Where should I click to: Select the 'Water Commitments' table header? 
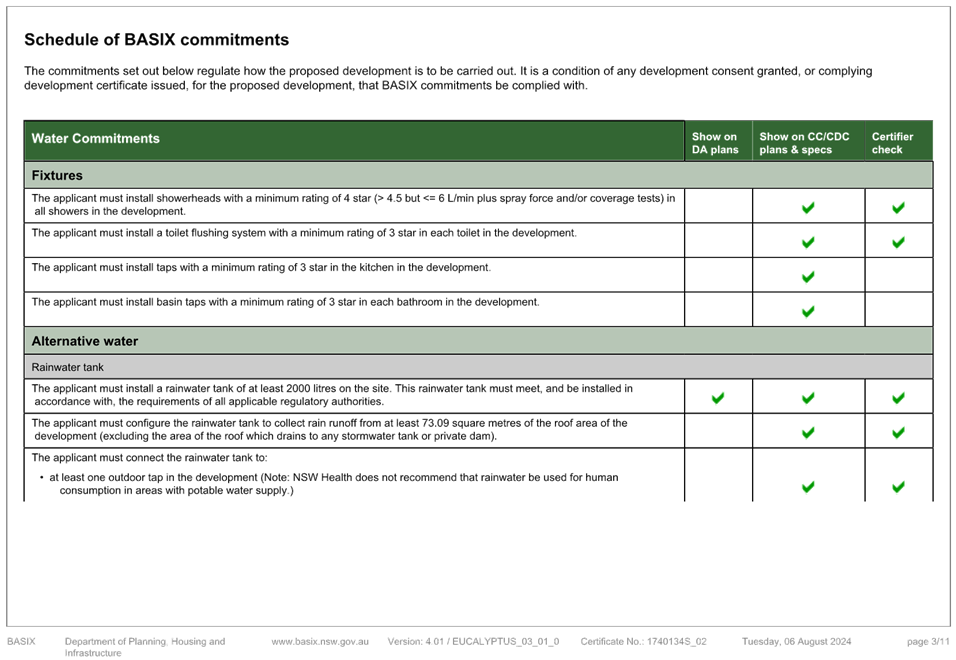click(x=354, y=141)
